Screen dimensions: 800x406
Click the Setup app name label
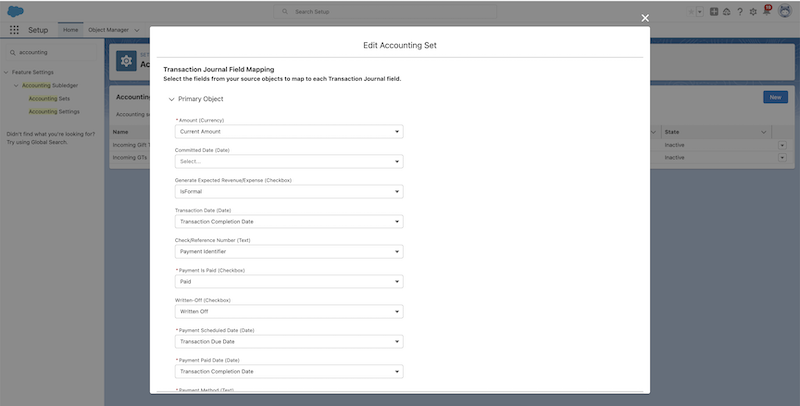pyautogui.click(x=38, y=30)
